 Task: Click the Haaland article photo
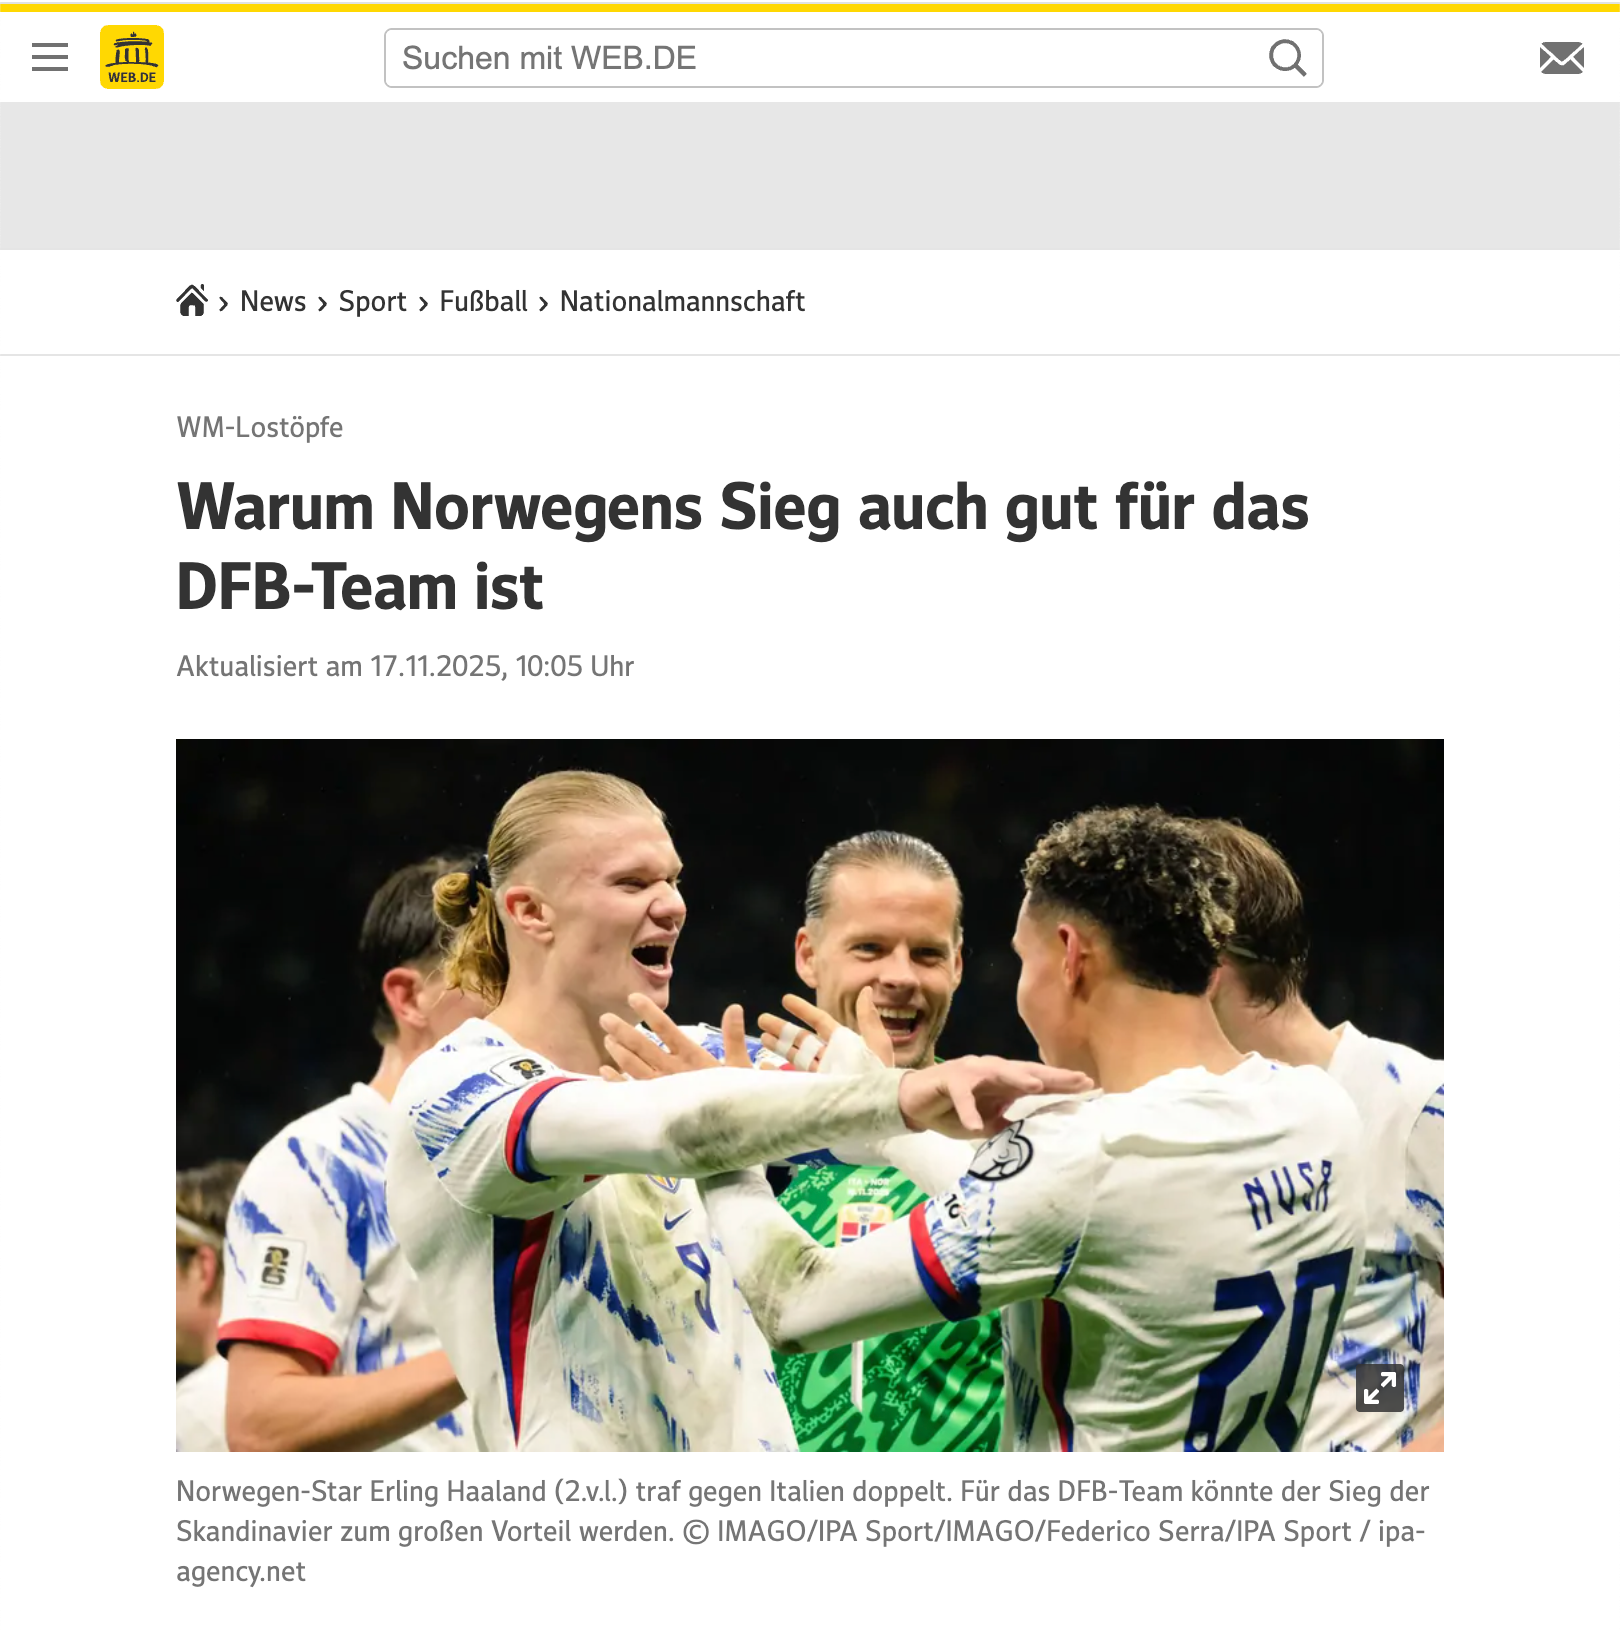click(x=810, y=1095)
